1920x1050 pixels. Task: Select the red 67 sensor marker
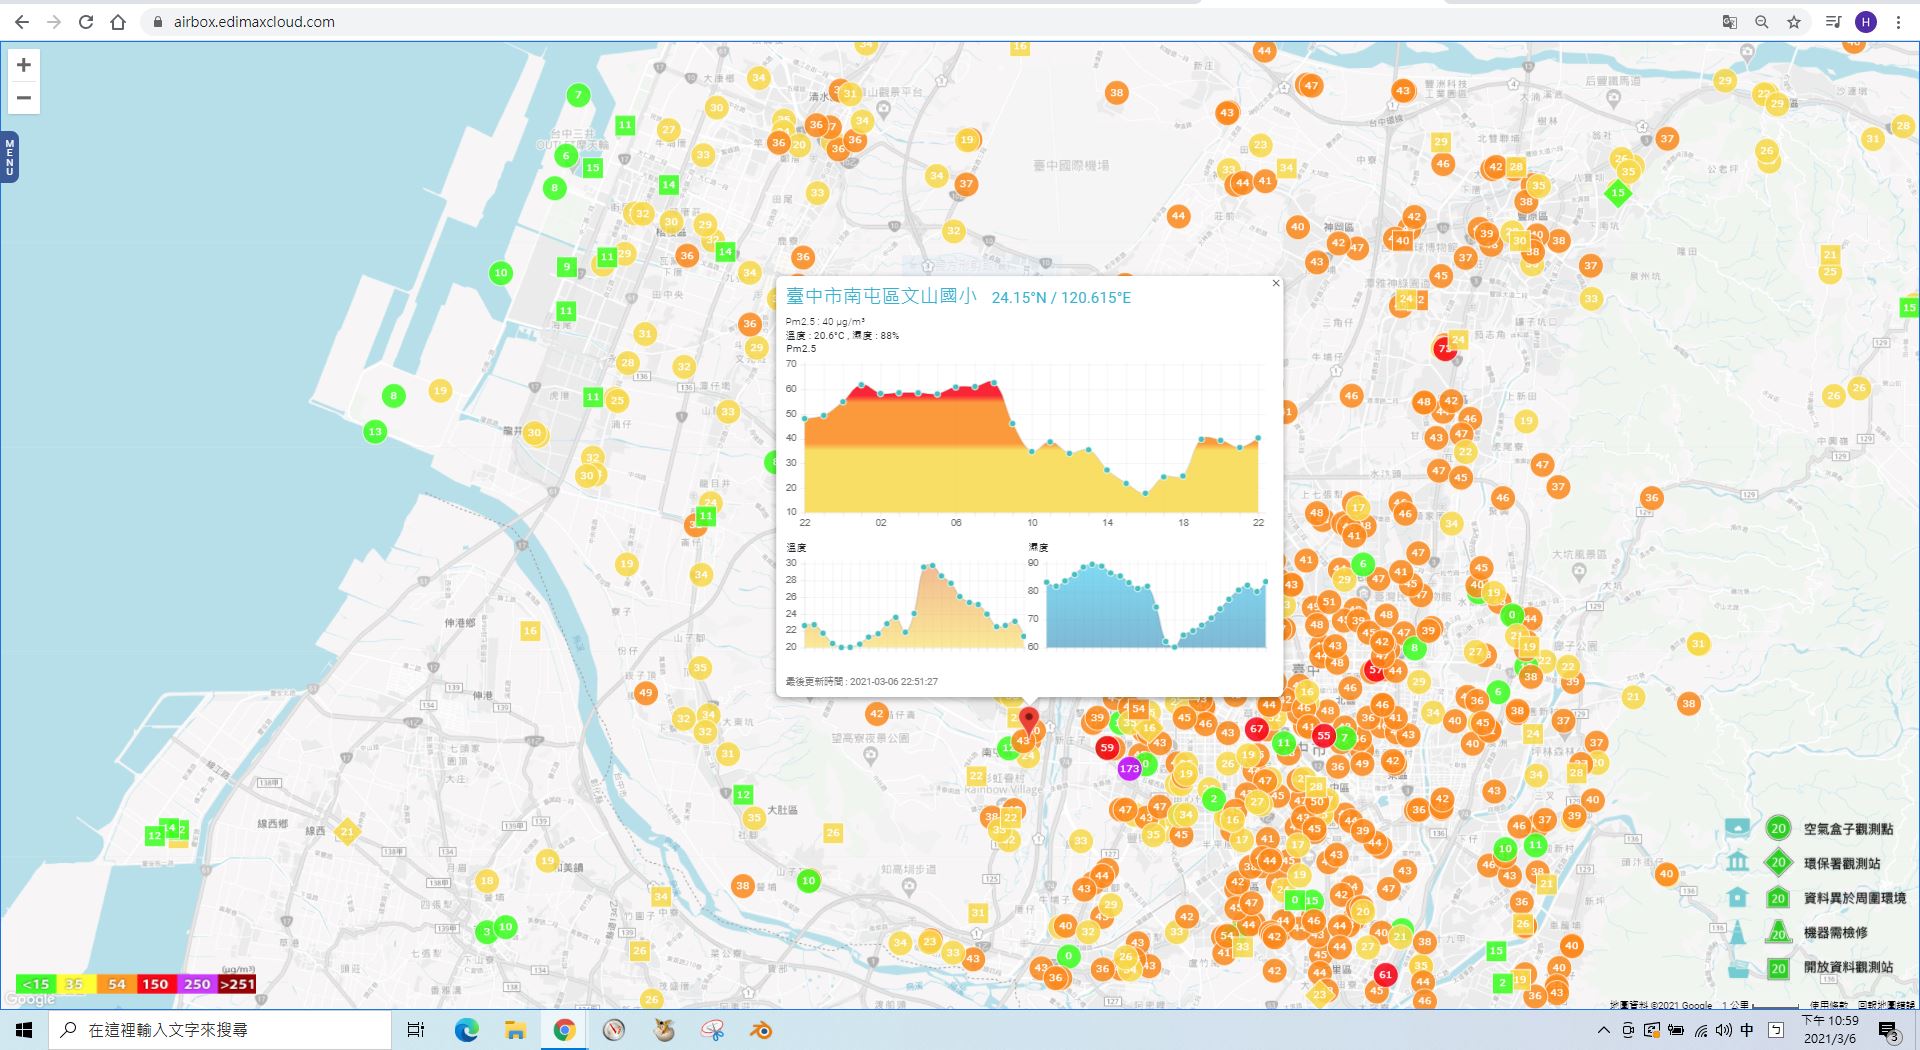(1256, 729)
